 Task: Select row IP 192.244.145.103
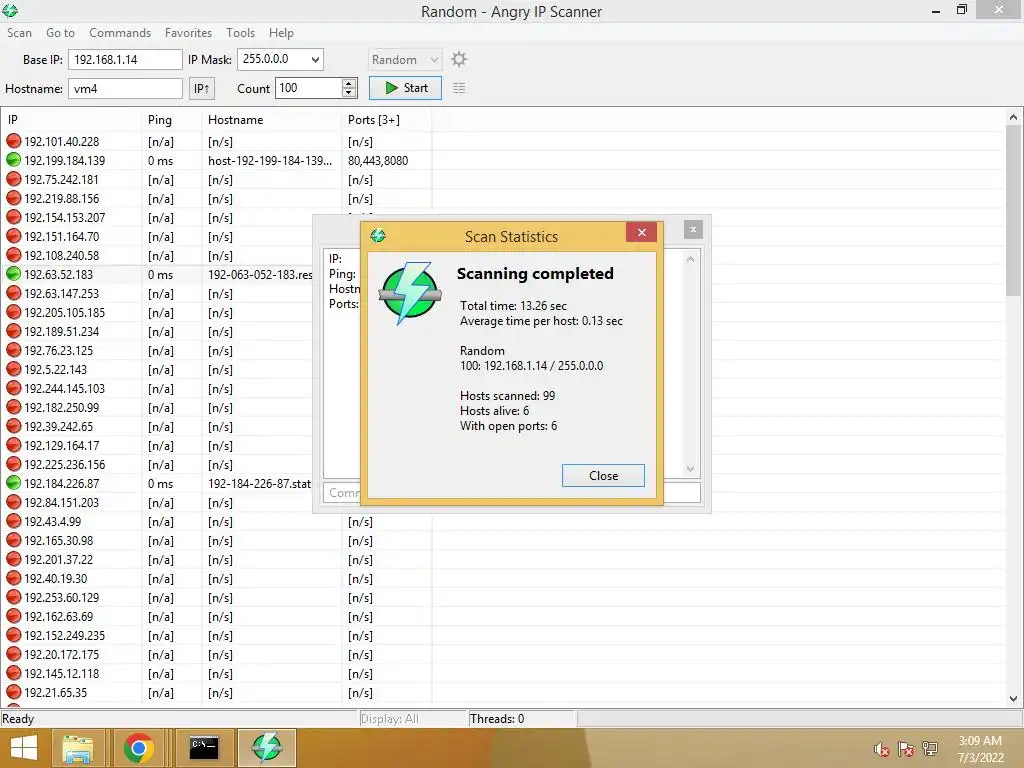(x=64, y=389)
